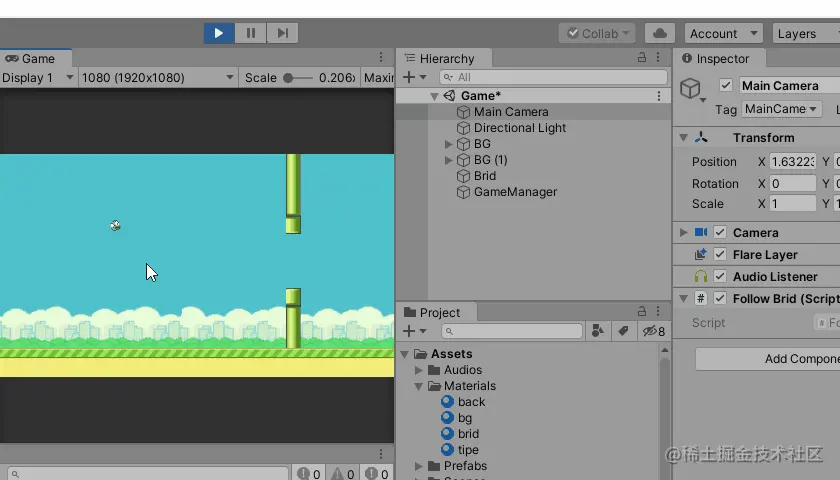
Task: Toggle the Follow Brid script checkbox
Action: coord(720,298)
